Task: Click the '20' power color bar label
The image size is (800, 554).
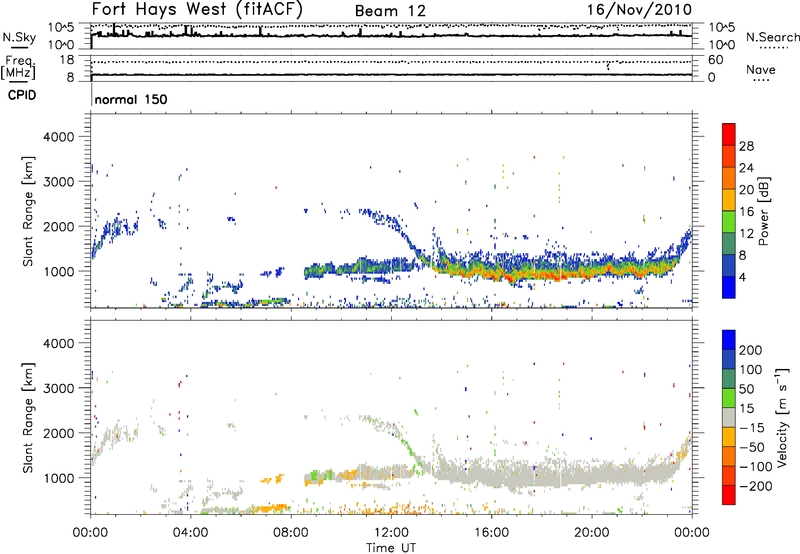Action: [x=746, y=190]
